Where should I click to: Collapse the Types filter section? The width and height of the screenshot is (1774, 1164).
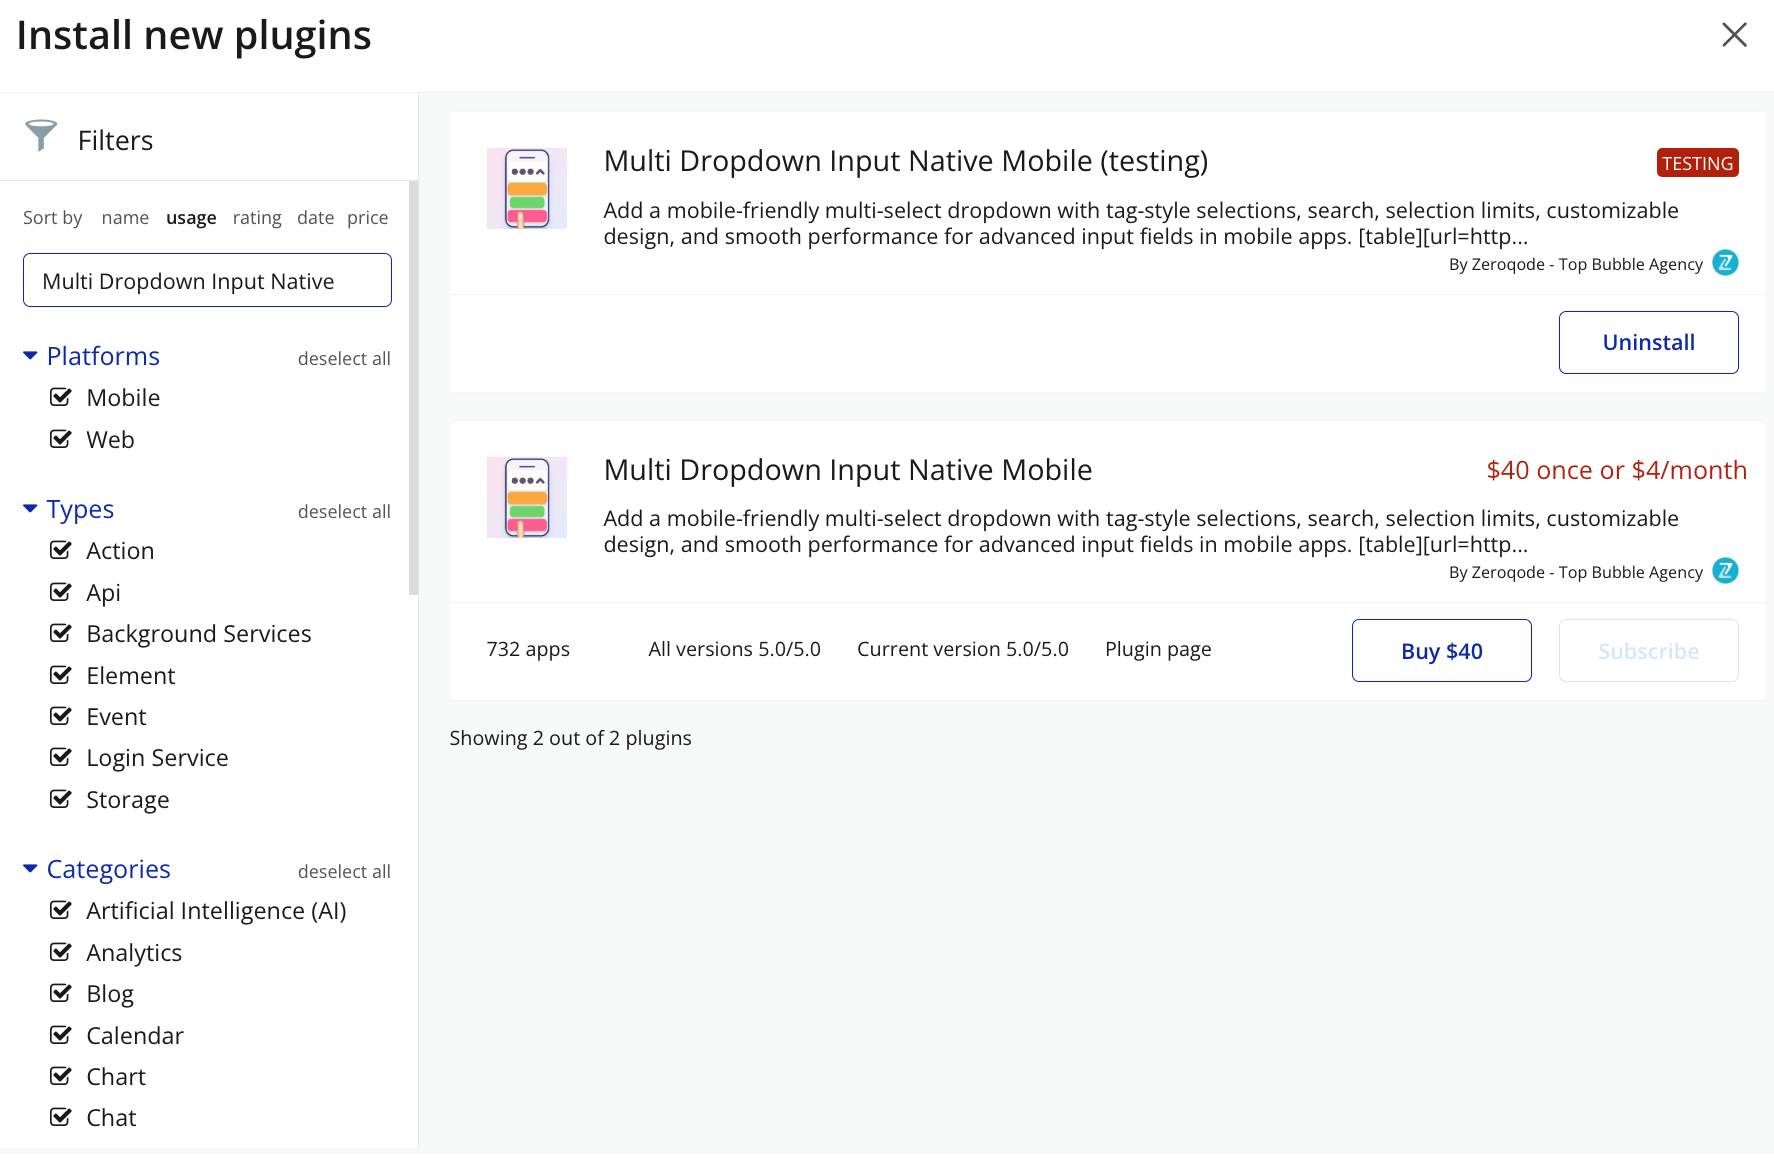point(30,509)
